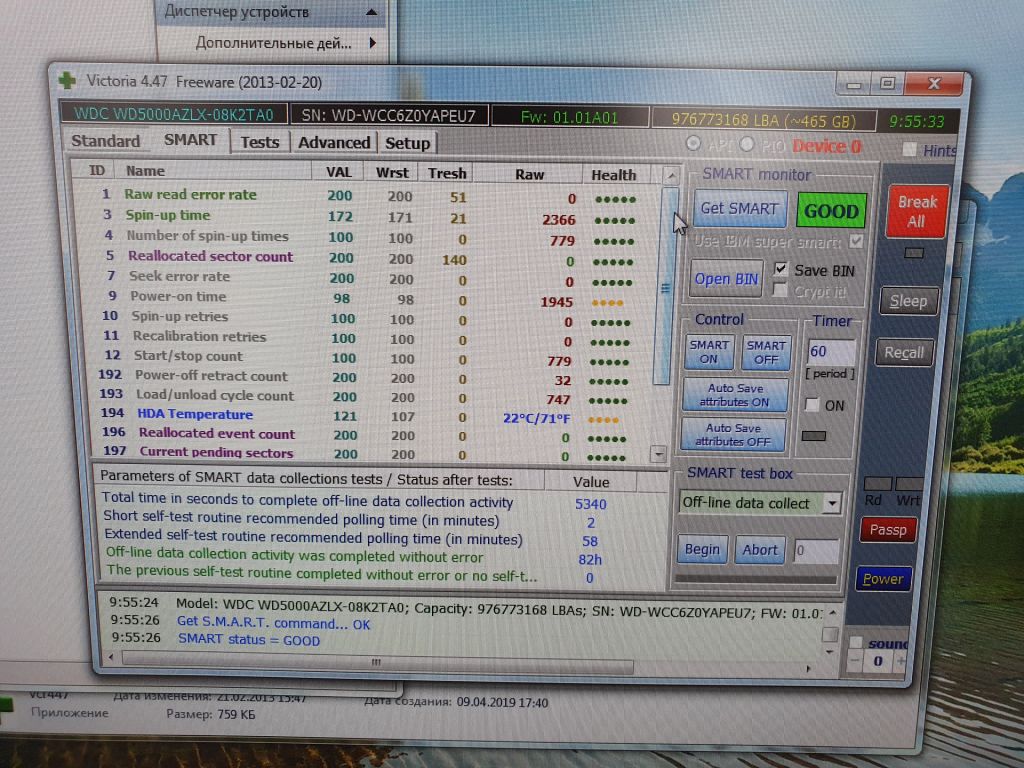The image size is (1024, 768).
Task: Click the green cross Victoria app icon
Action: point(67,80)
